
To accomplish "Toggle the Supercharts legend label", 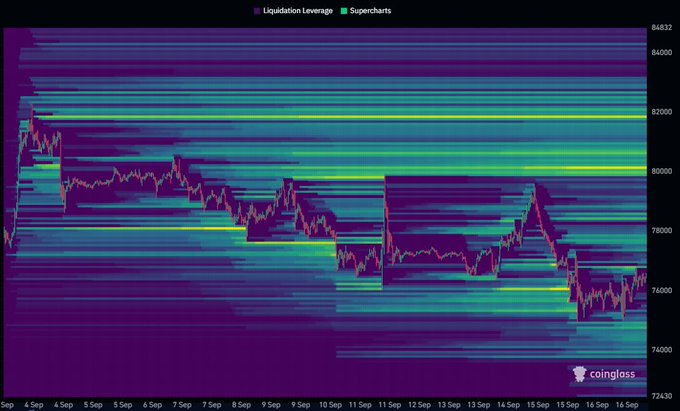I will tap(370, 11).
